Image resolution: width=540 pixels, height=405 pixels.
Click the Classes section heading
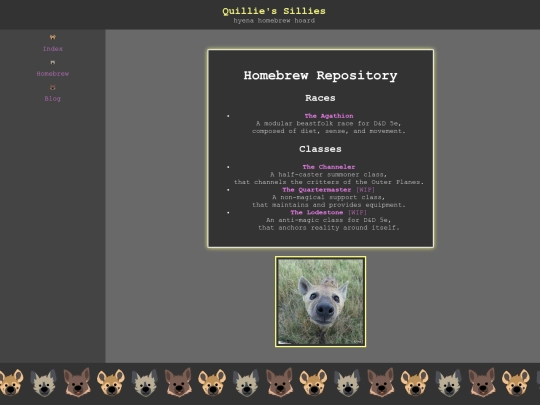coord(320,149)
